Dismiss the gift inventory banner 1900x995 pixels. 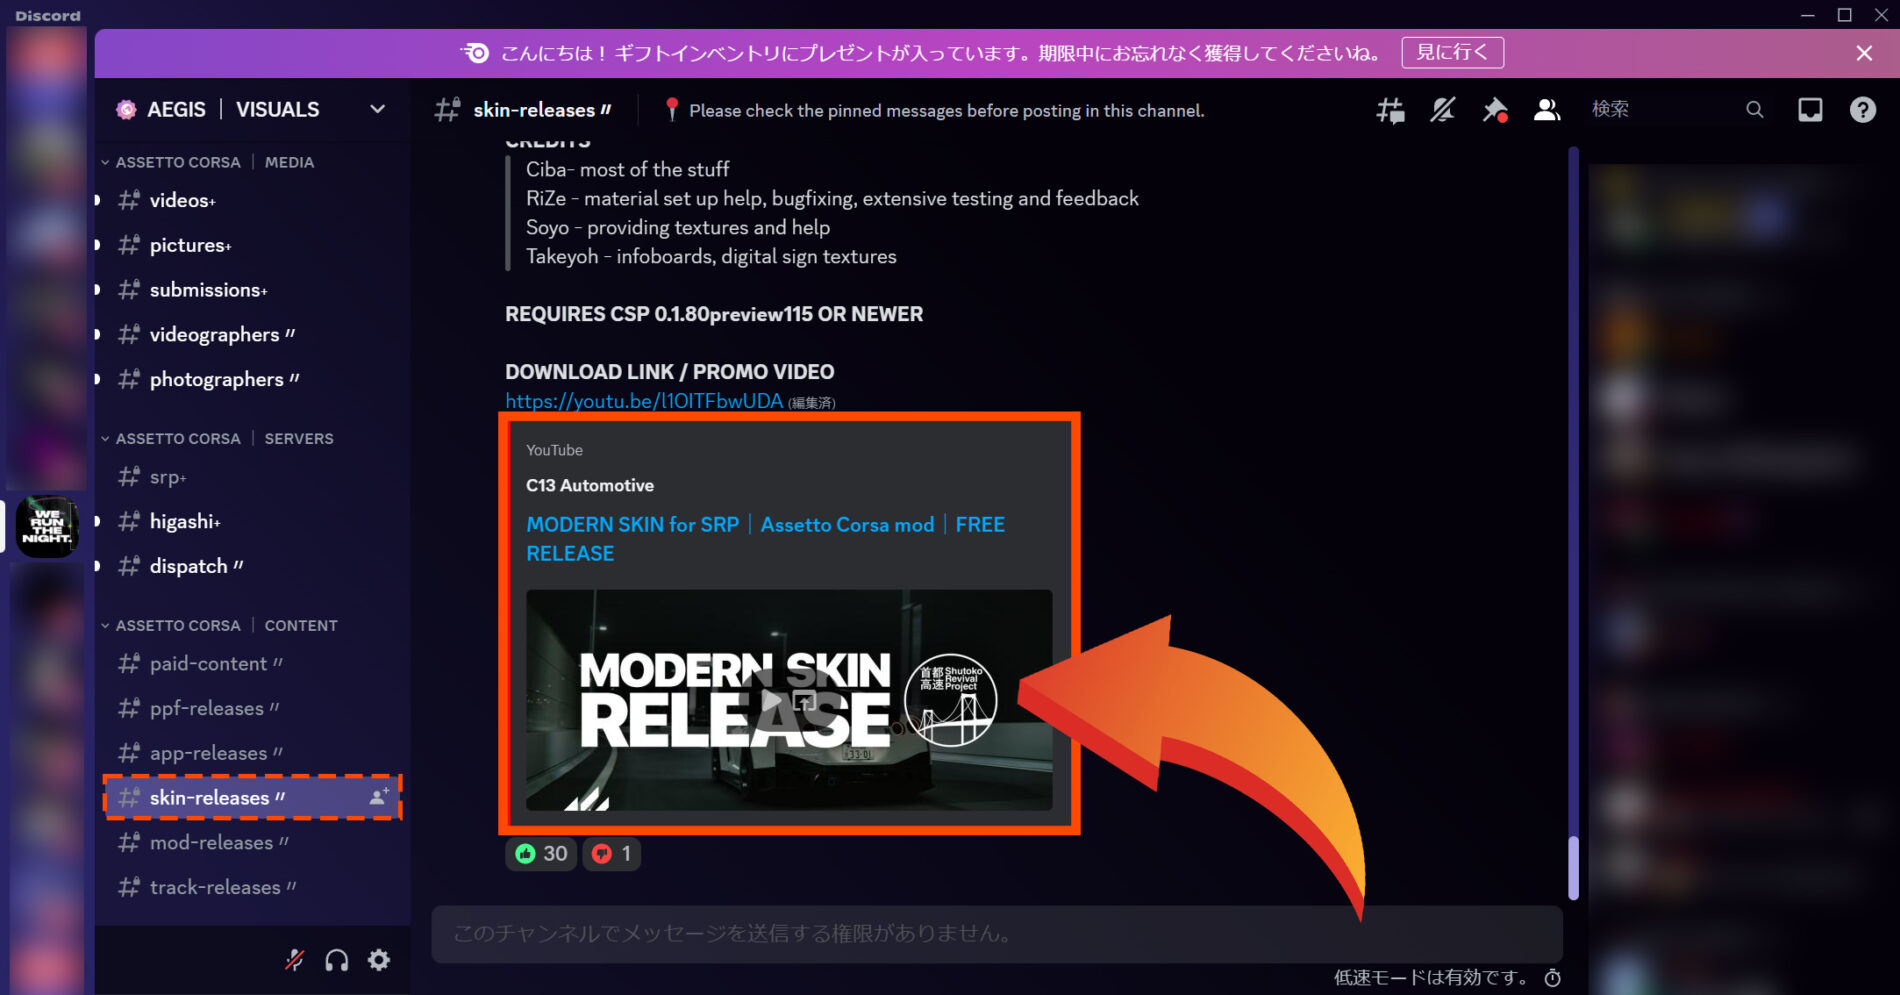click(x=1864, y=53)
